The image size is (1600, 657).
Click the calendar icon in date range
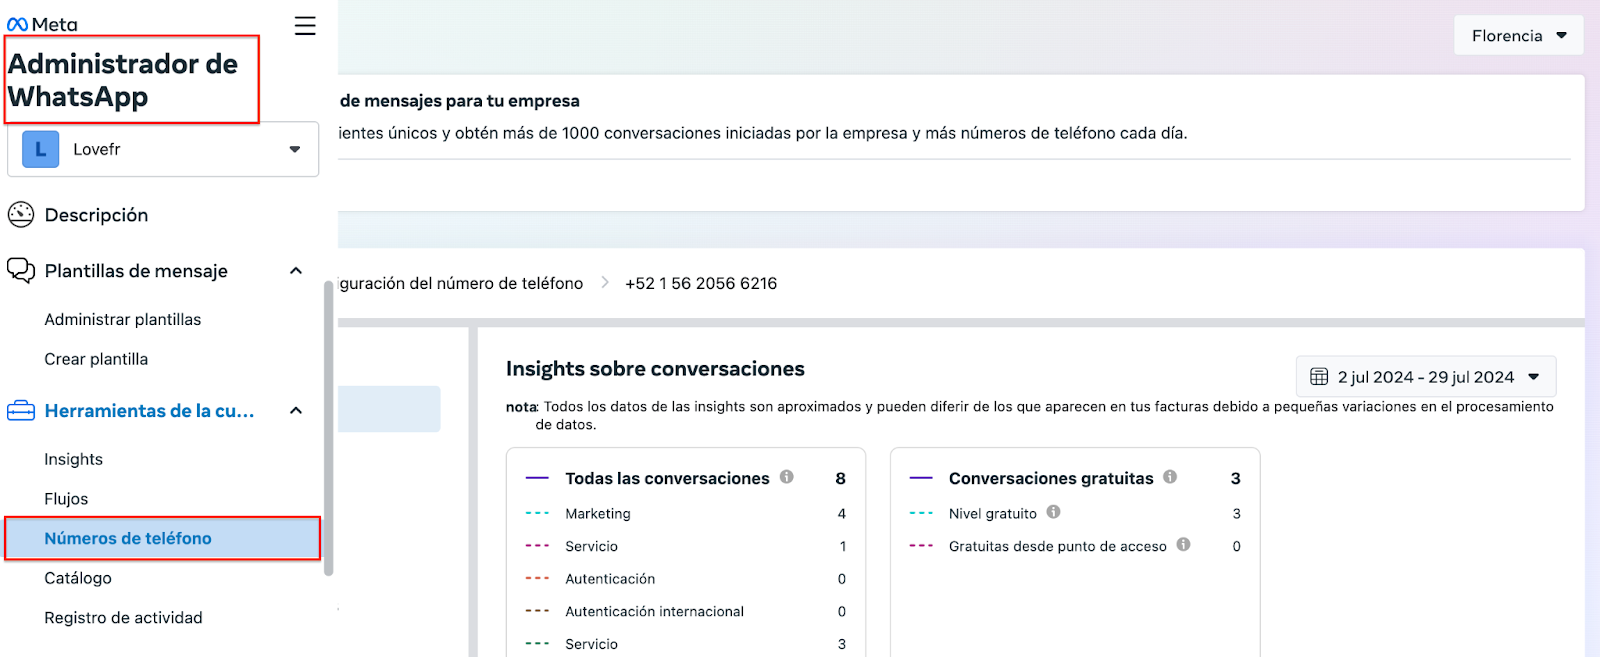tap(1319, 377)
